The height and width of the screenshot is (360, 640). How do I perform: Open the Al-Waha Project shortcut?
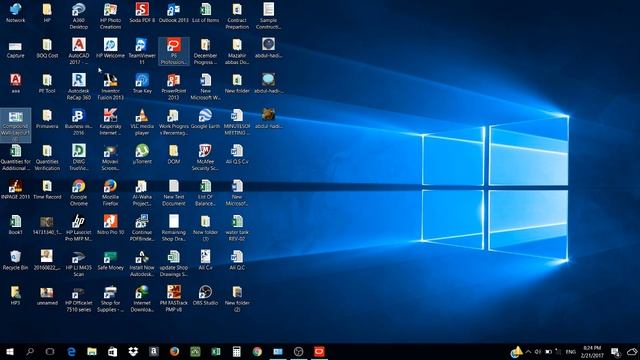pos(142,193)
